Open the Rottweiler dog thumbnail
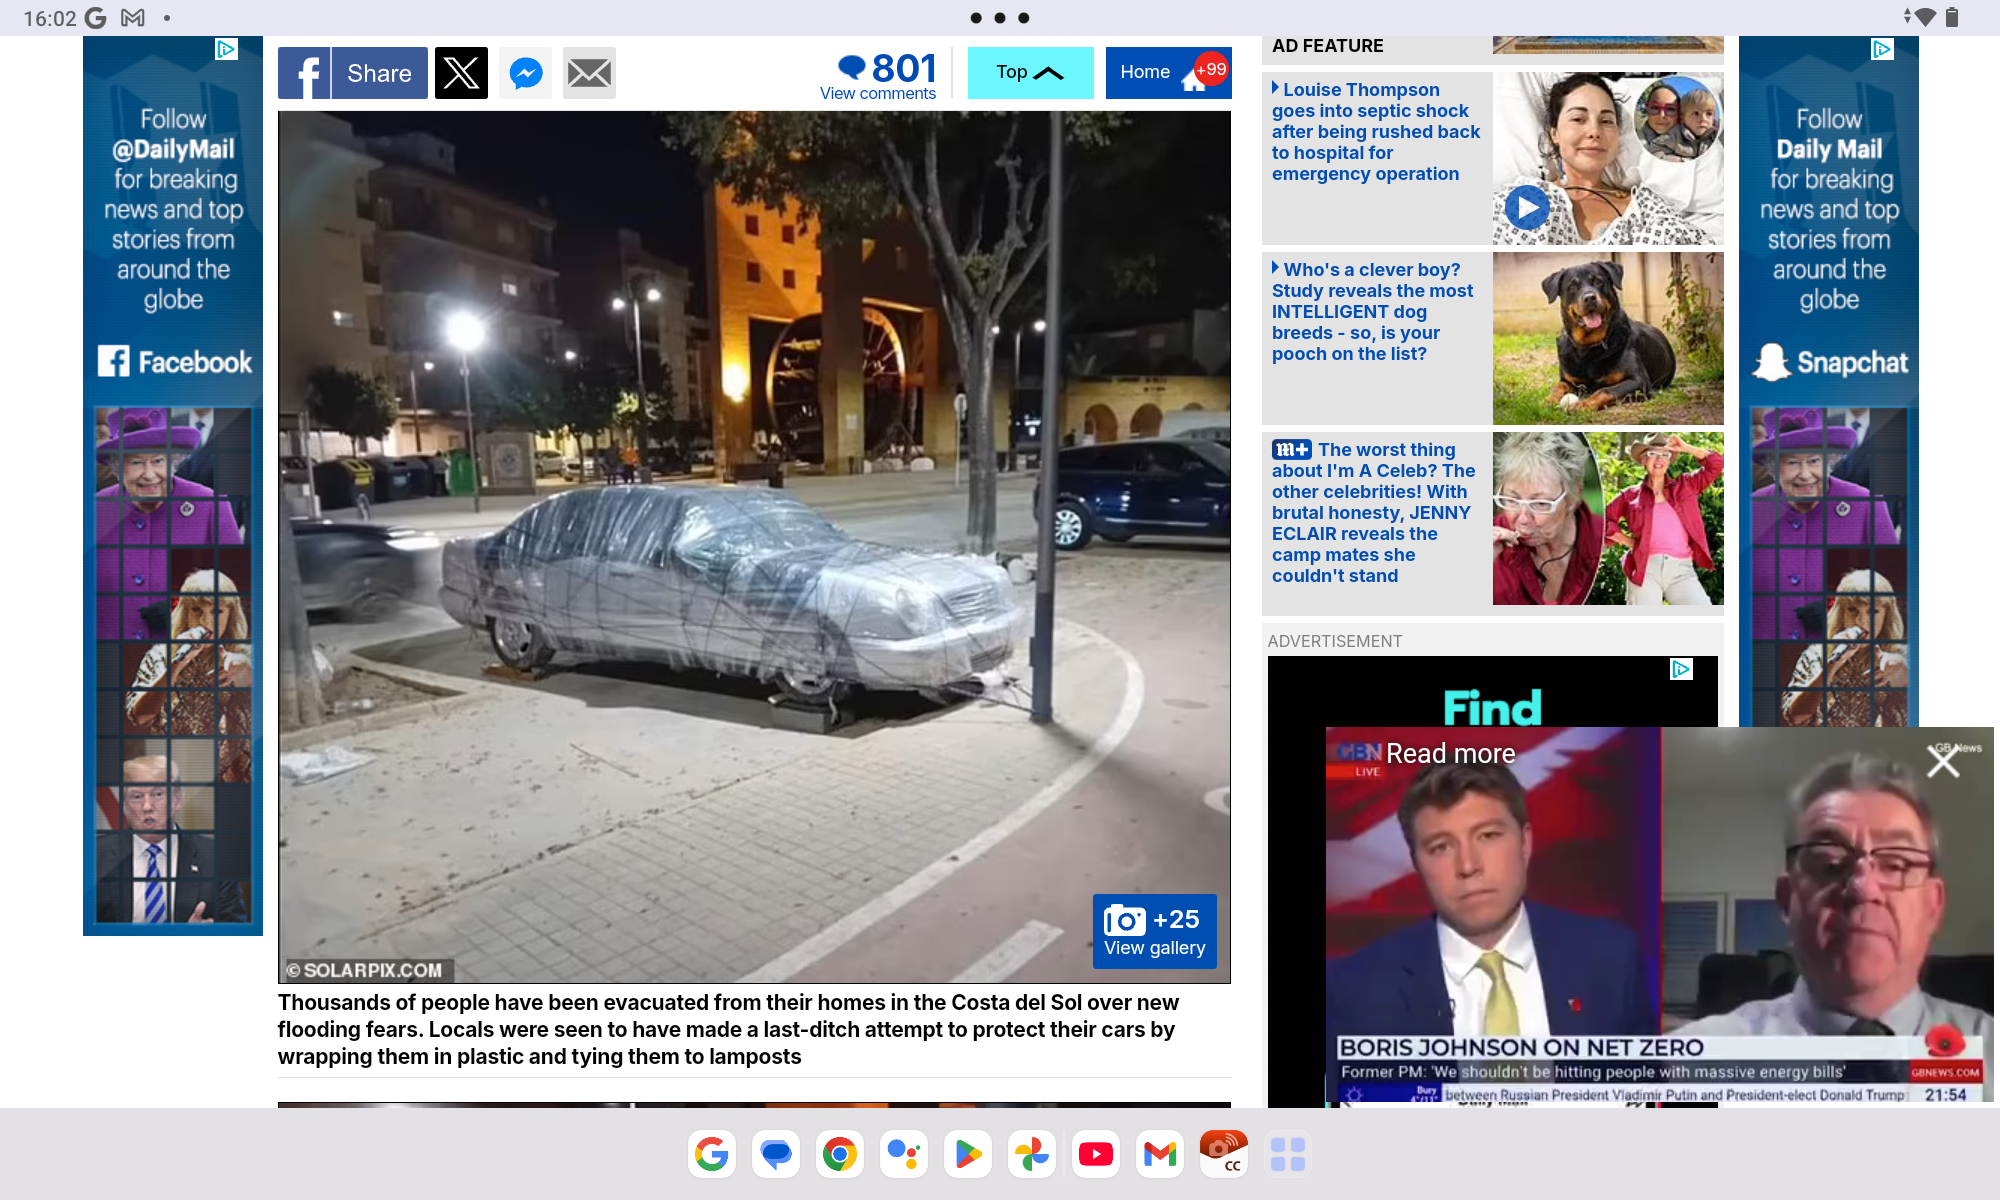Screen dimensions: 2000x1200 1608,338
